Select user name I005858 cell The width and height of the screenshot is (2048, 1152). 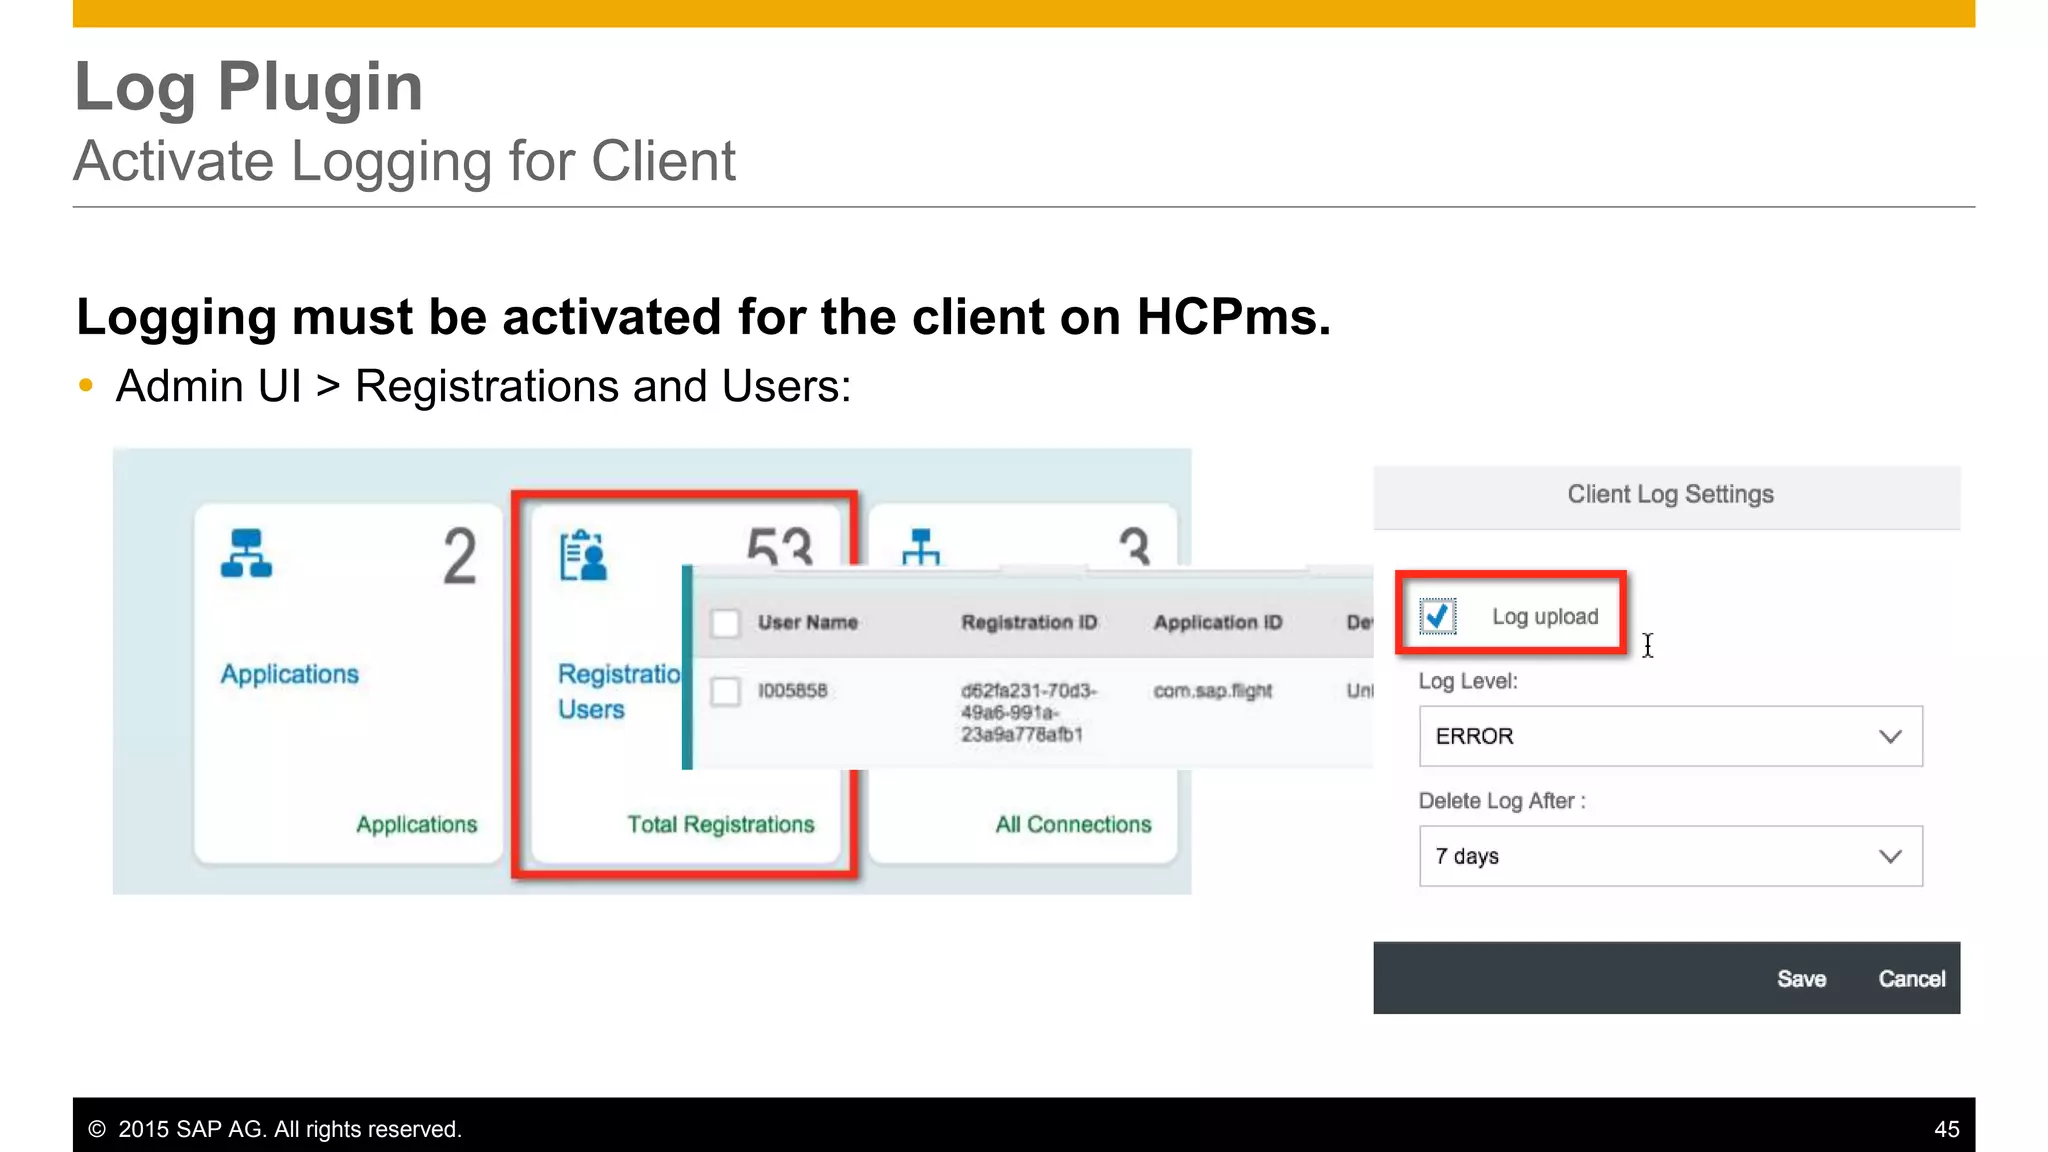792,691
